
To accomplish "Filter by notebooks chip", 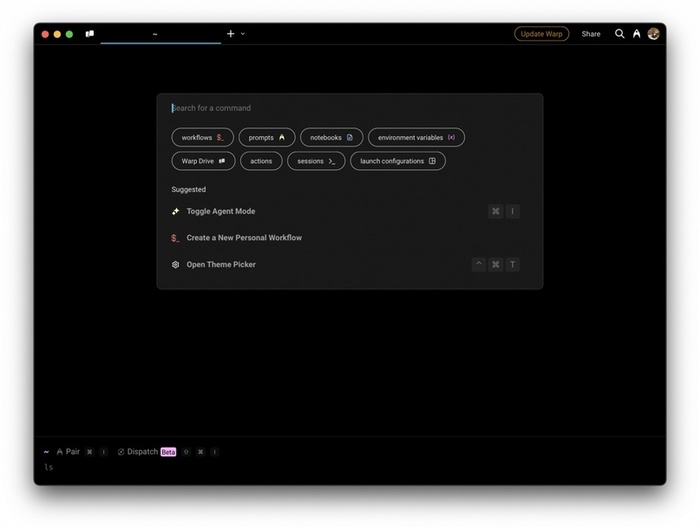I will tap(331, 137).
